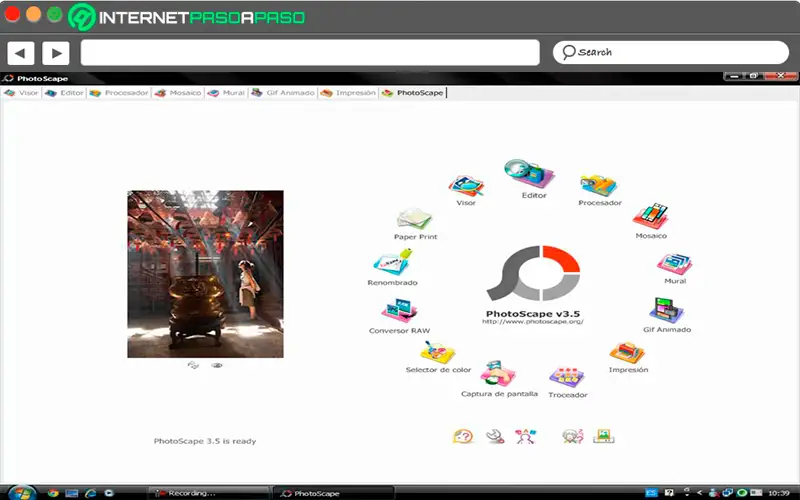The image size is (800, 500).
Task: Select the PhotoScape tab
Action: (x=413, y=93)
